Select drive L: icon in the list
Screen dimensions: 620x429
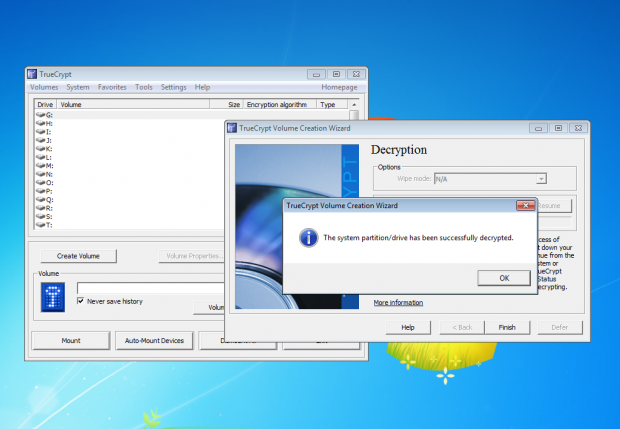(41, 157)
